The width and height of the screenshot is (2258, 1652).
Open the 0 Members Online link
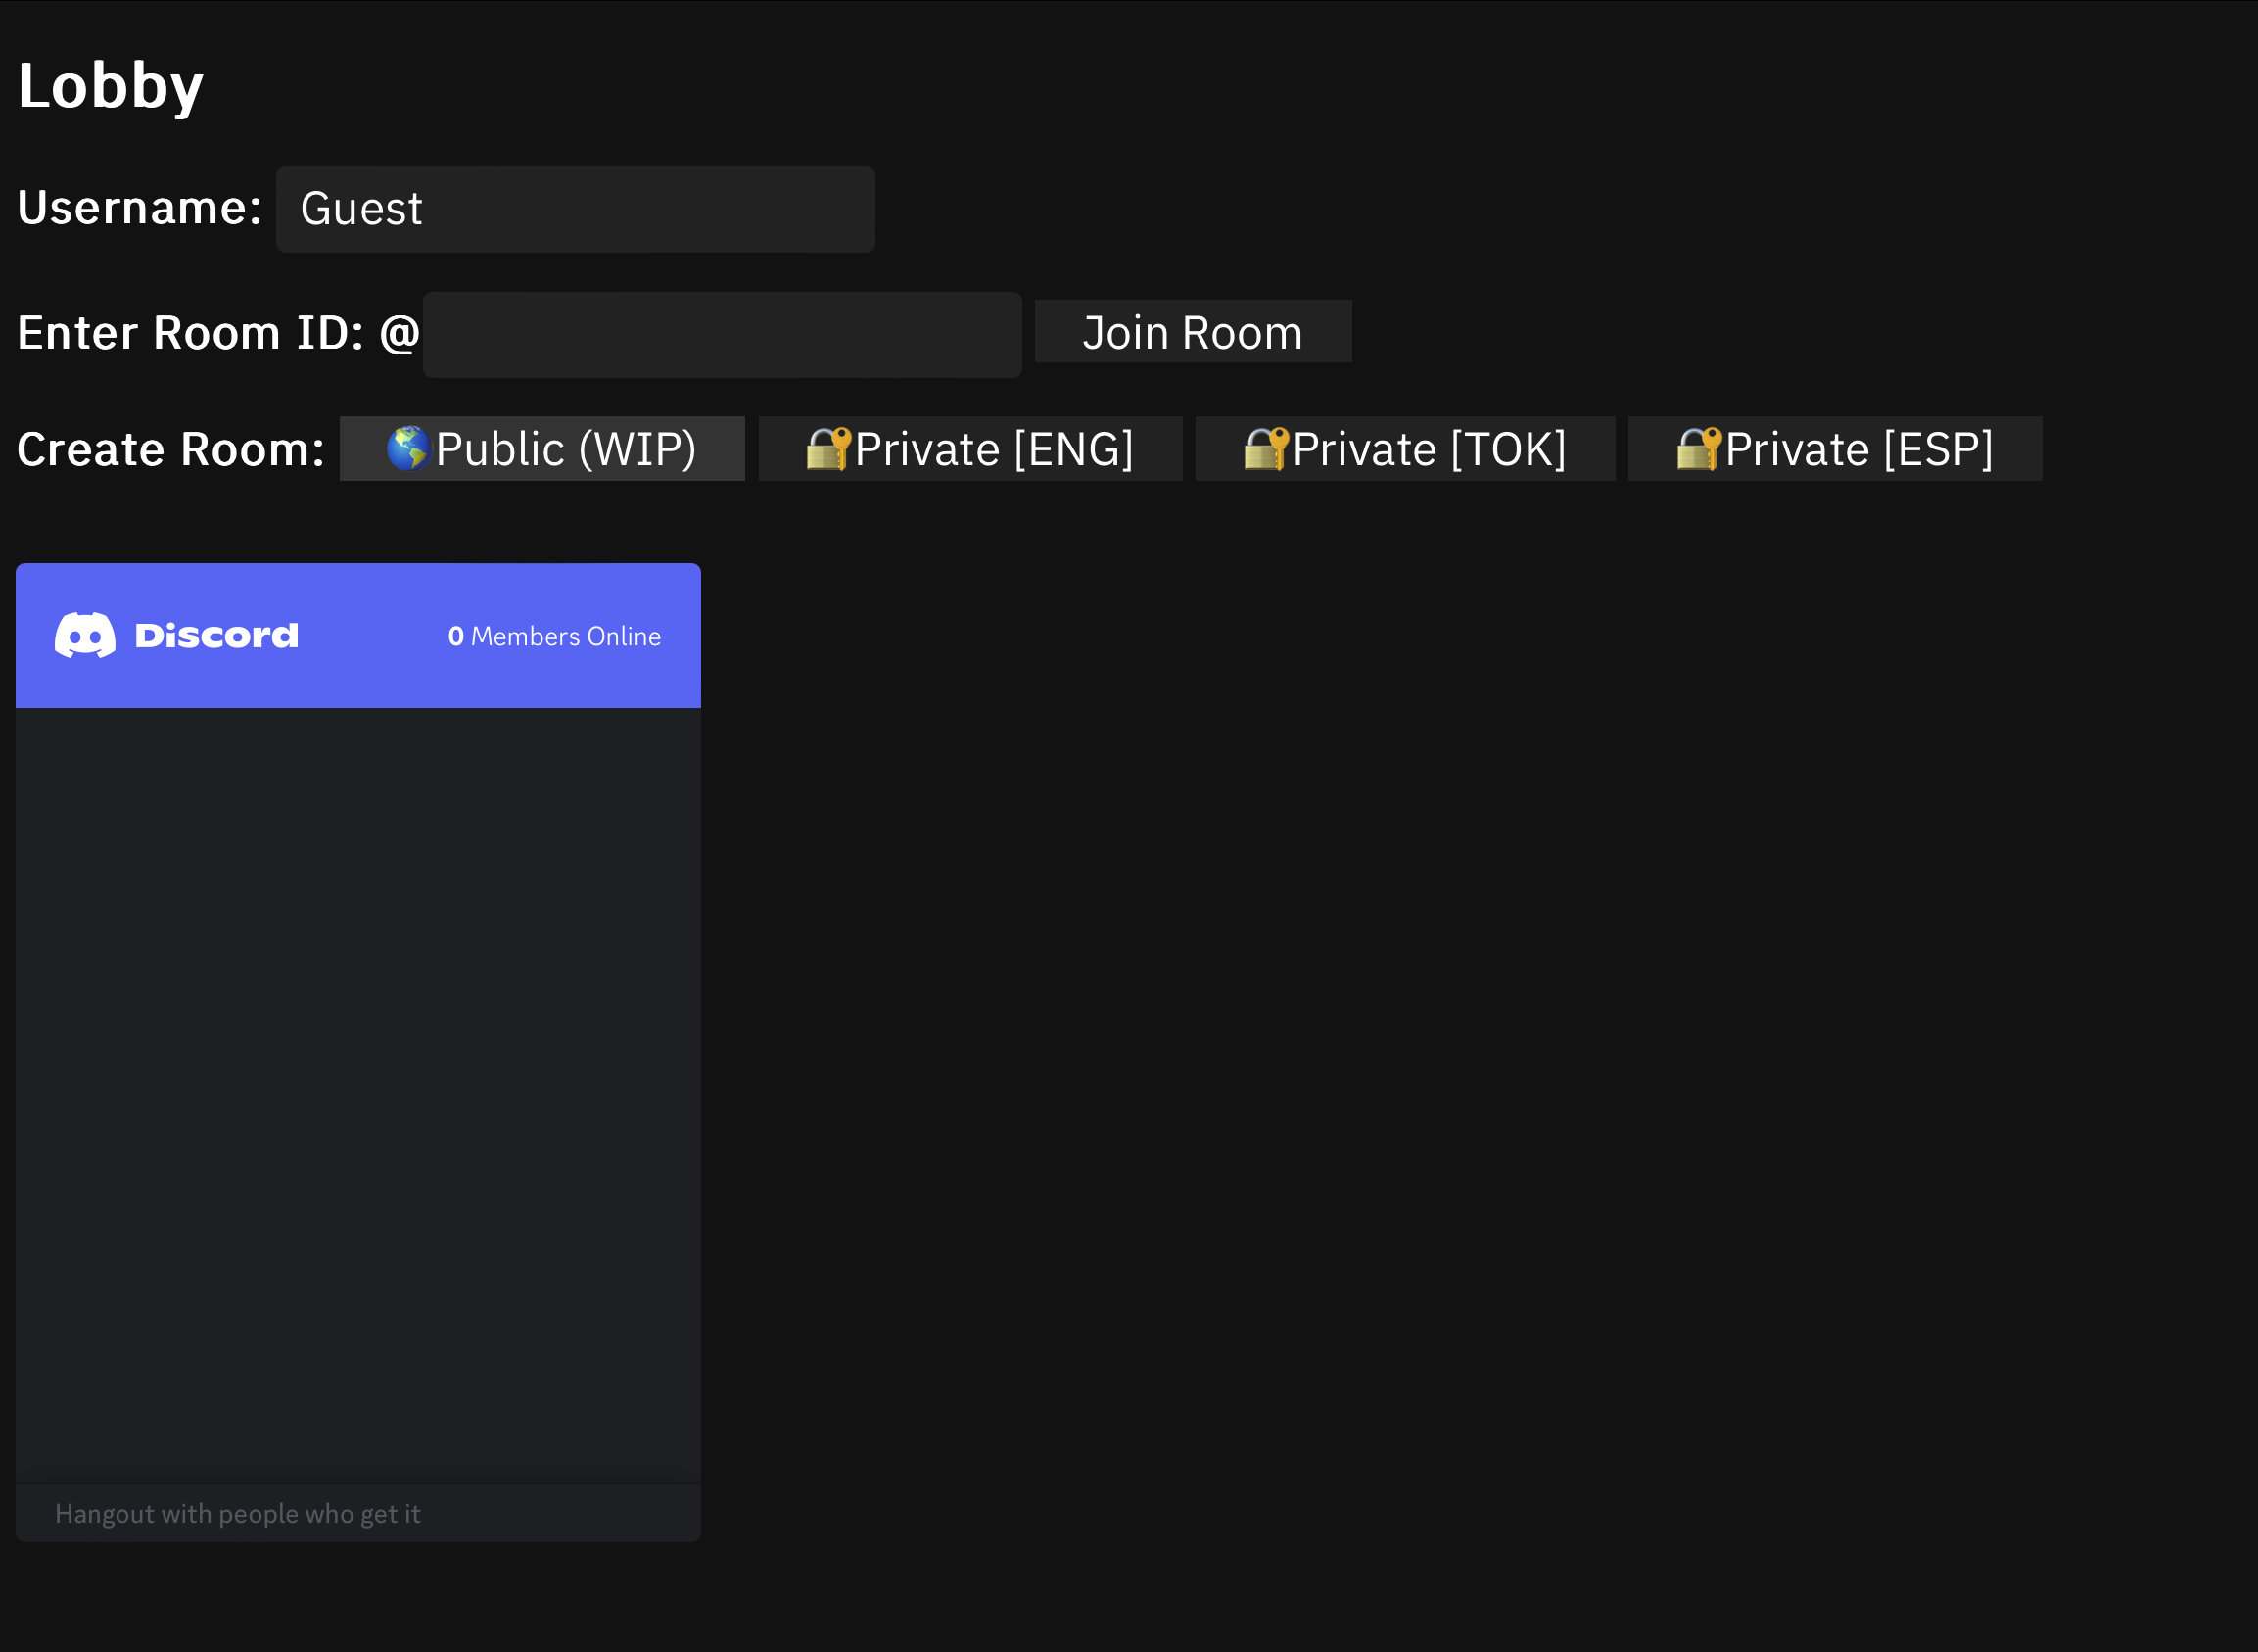(554, 637)
